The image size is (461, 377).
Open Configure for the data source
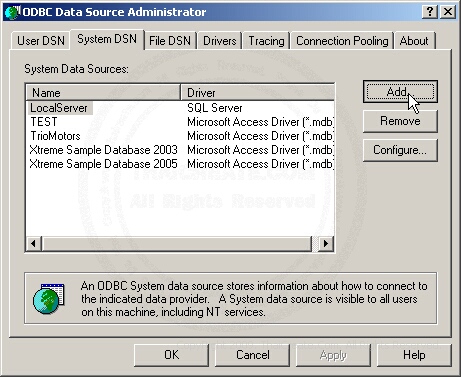(x=400, y=150)
